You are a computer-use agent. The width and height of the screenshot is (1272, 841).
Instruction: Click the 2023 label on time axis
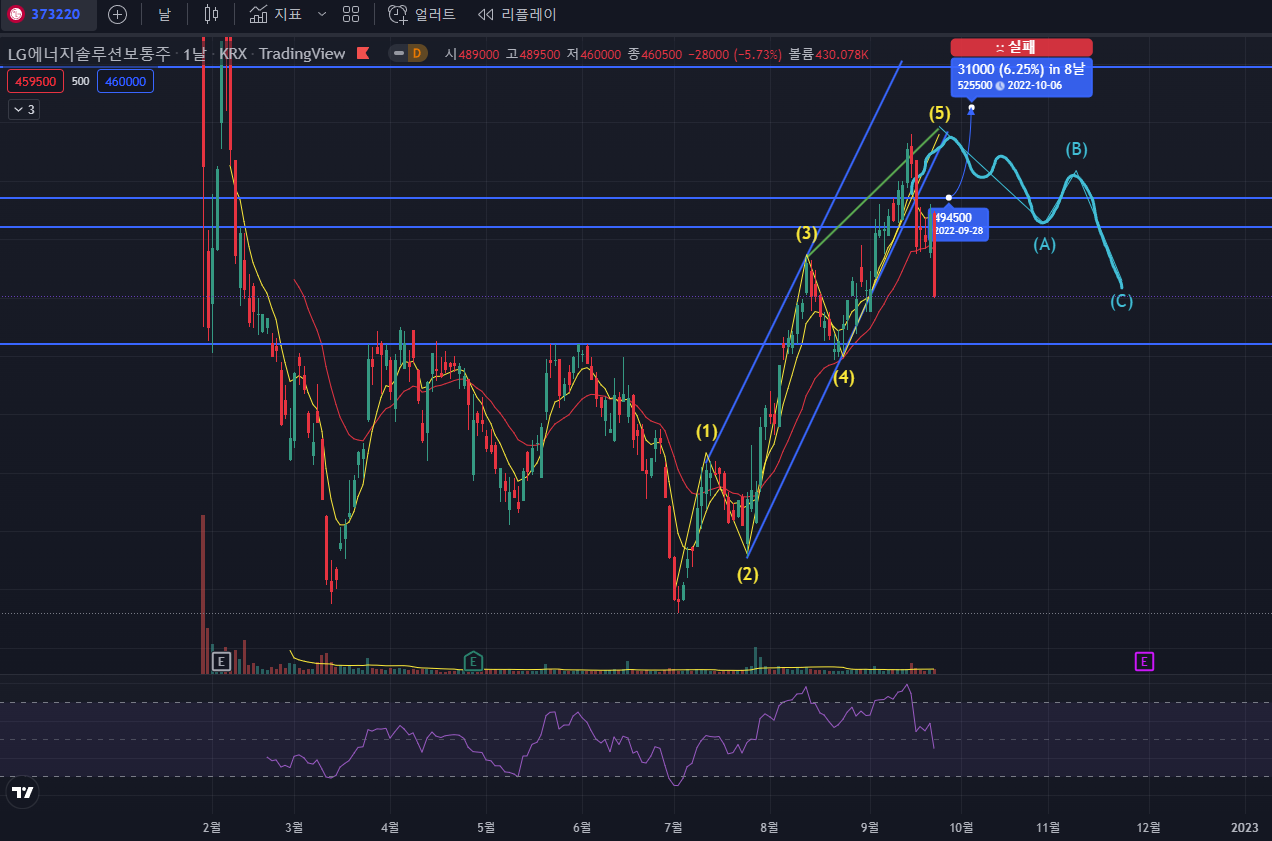(1245, 827)
